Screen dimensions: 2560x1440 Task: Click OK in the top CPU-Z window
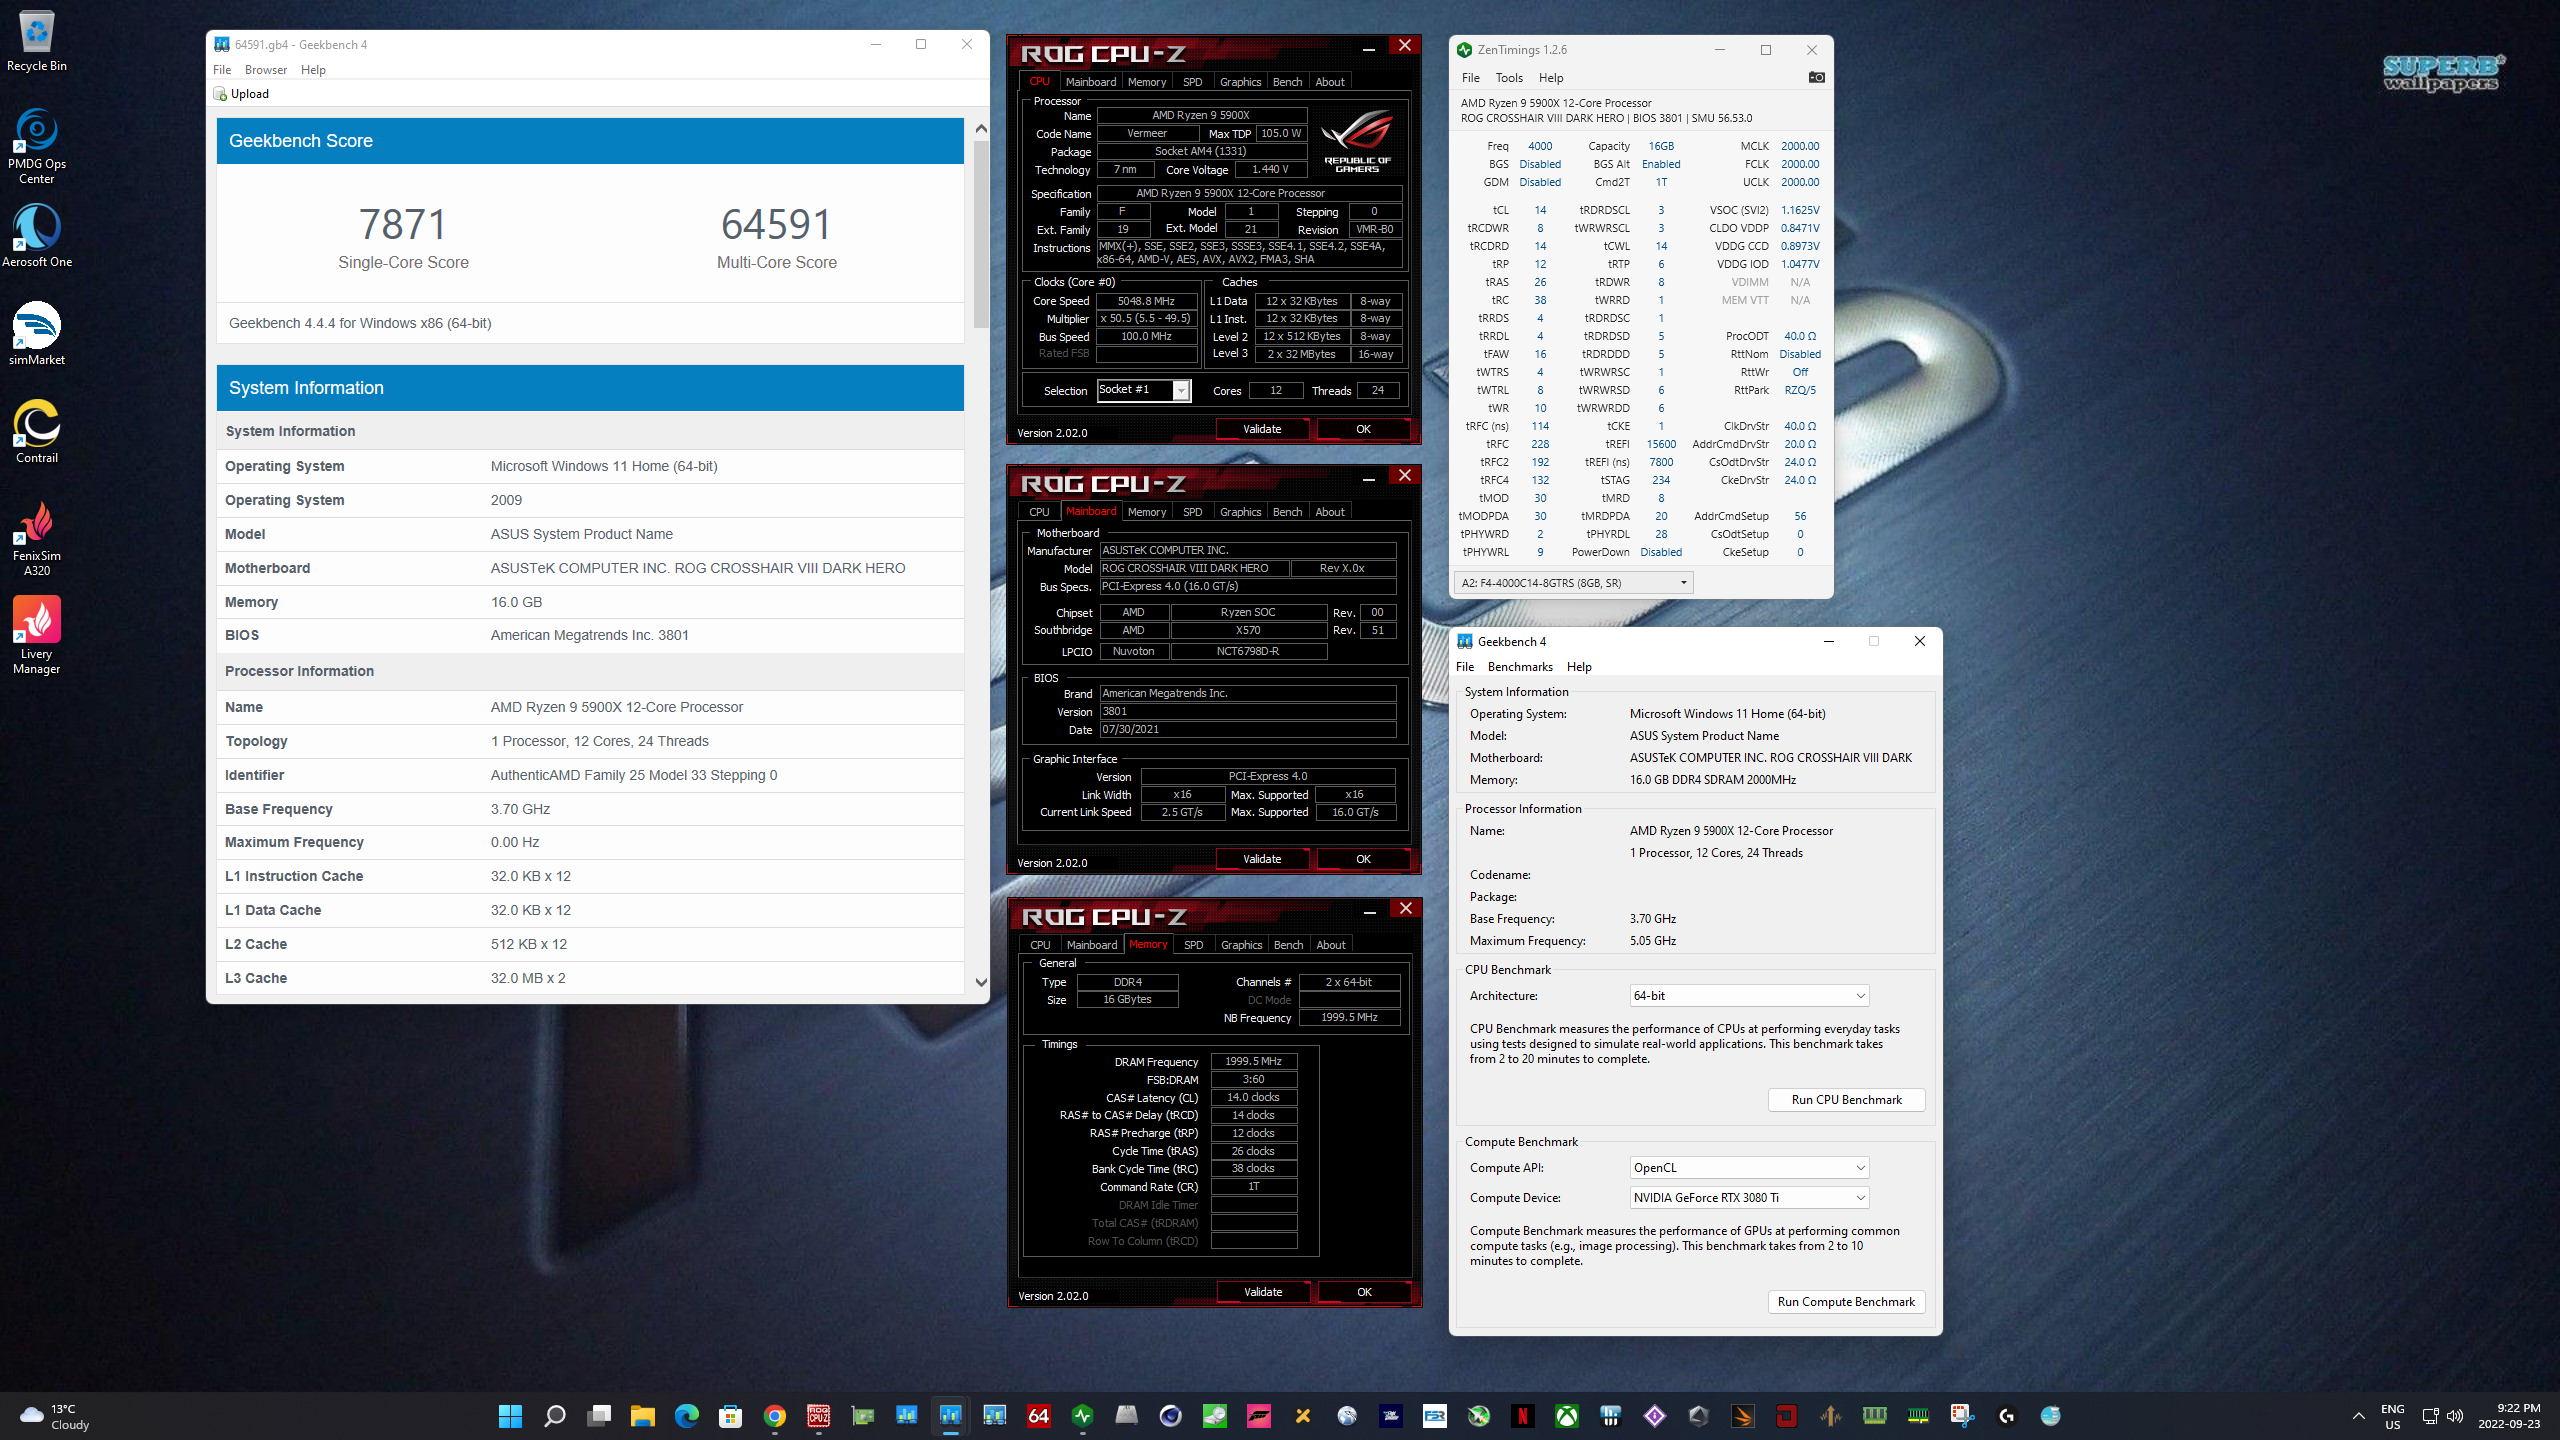point(1363,429)
